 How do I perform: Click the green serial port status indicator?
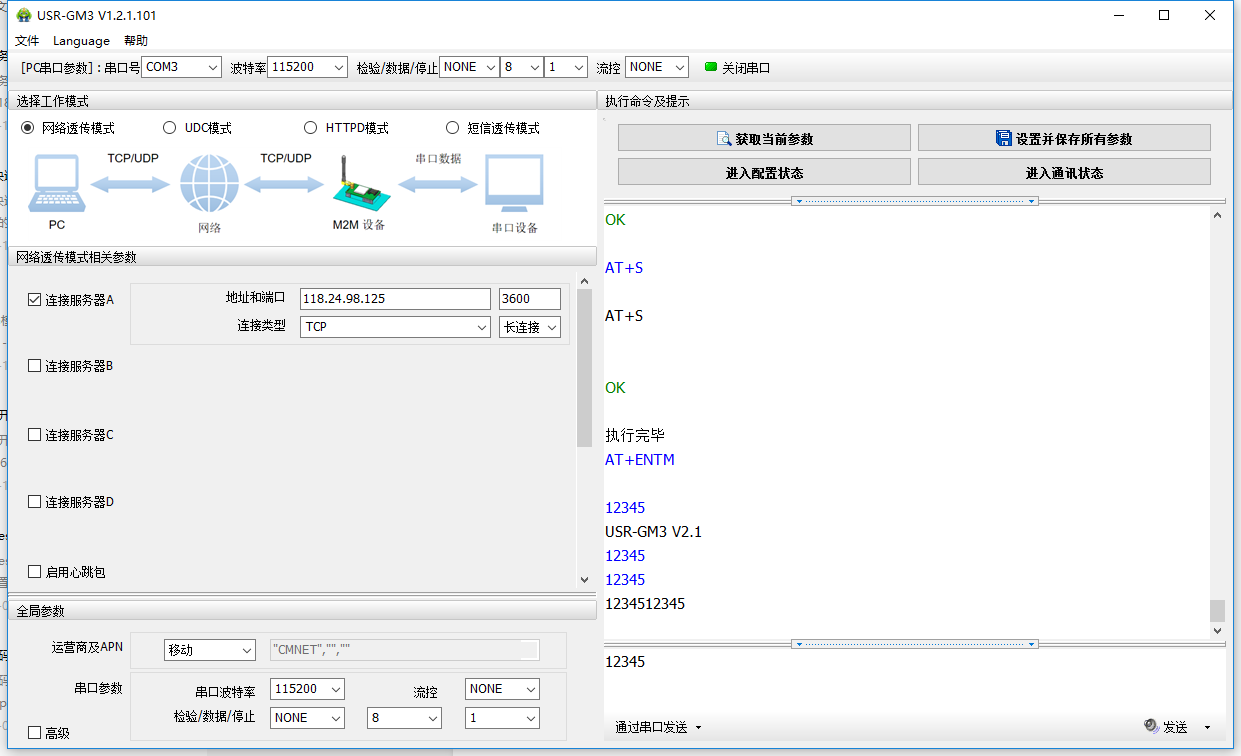pos(711,67)
